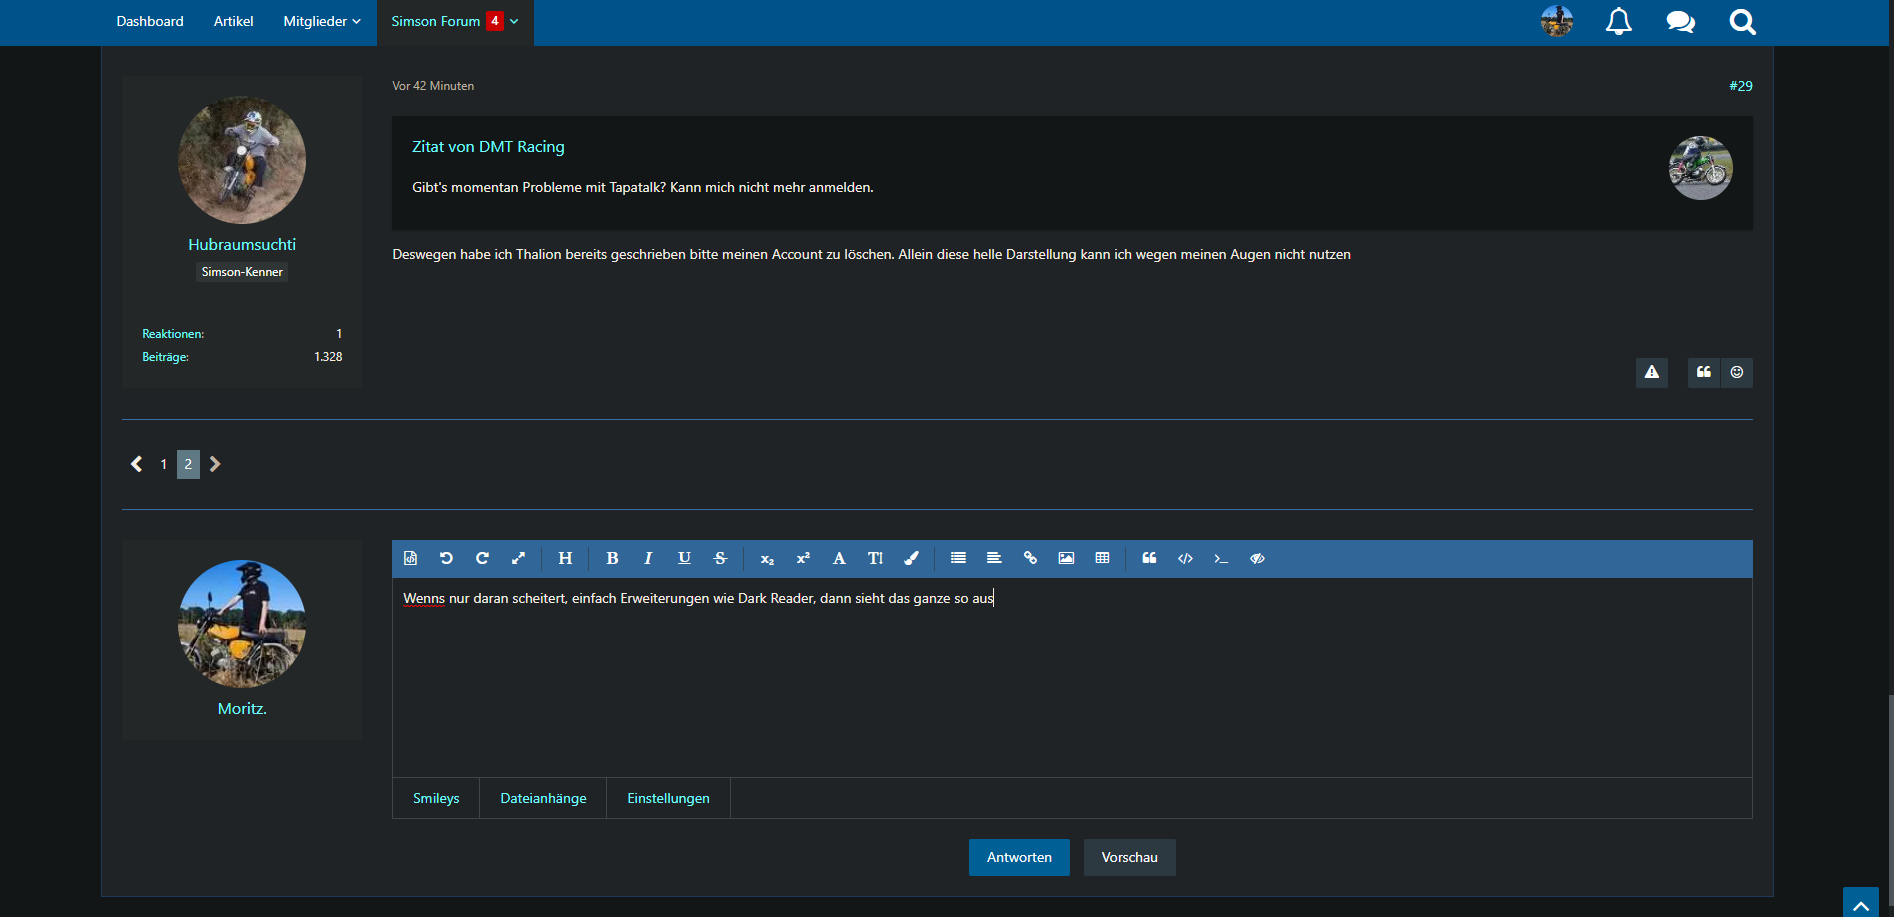
Task: Report Hubraumsuchti's post with the warning icon
Action: (1651, 372)
